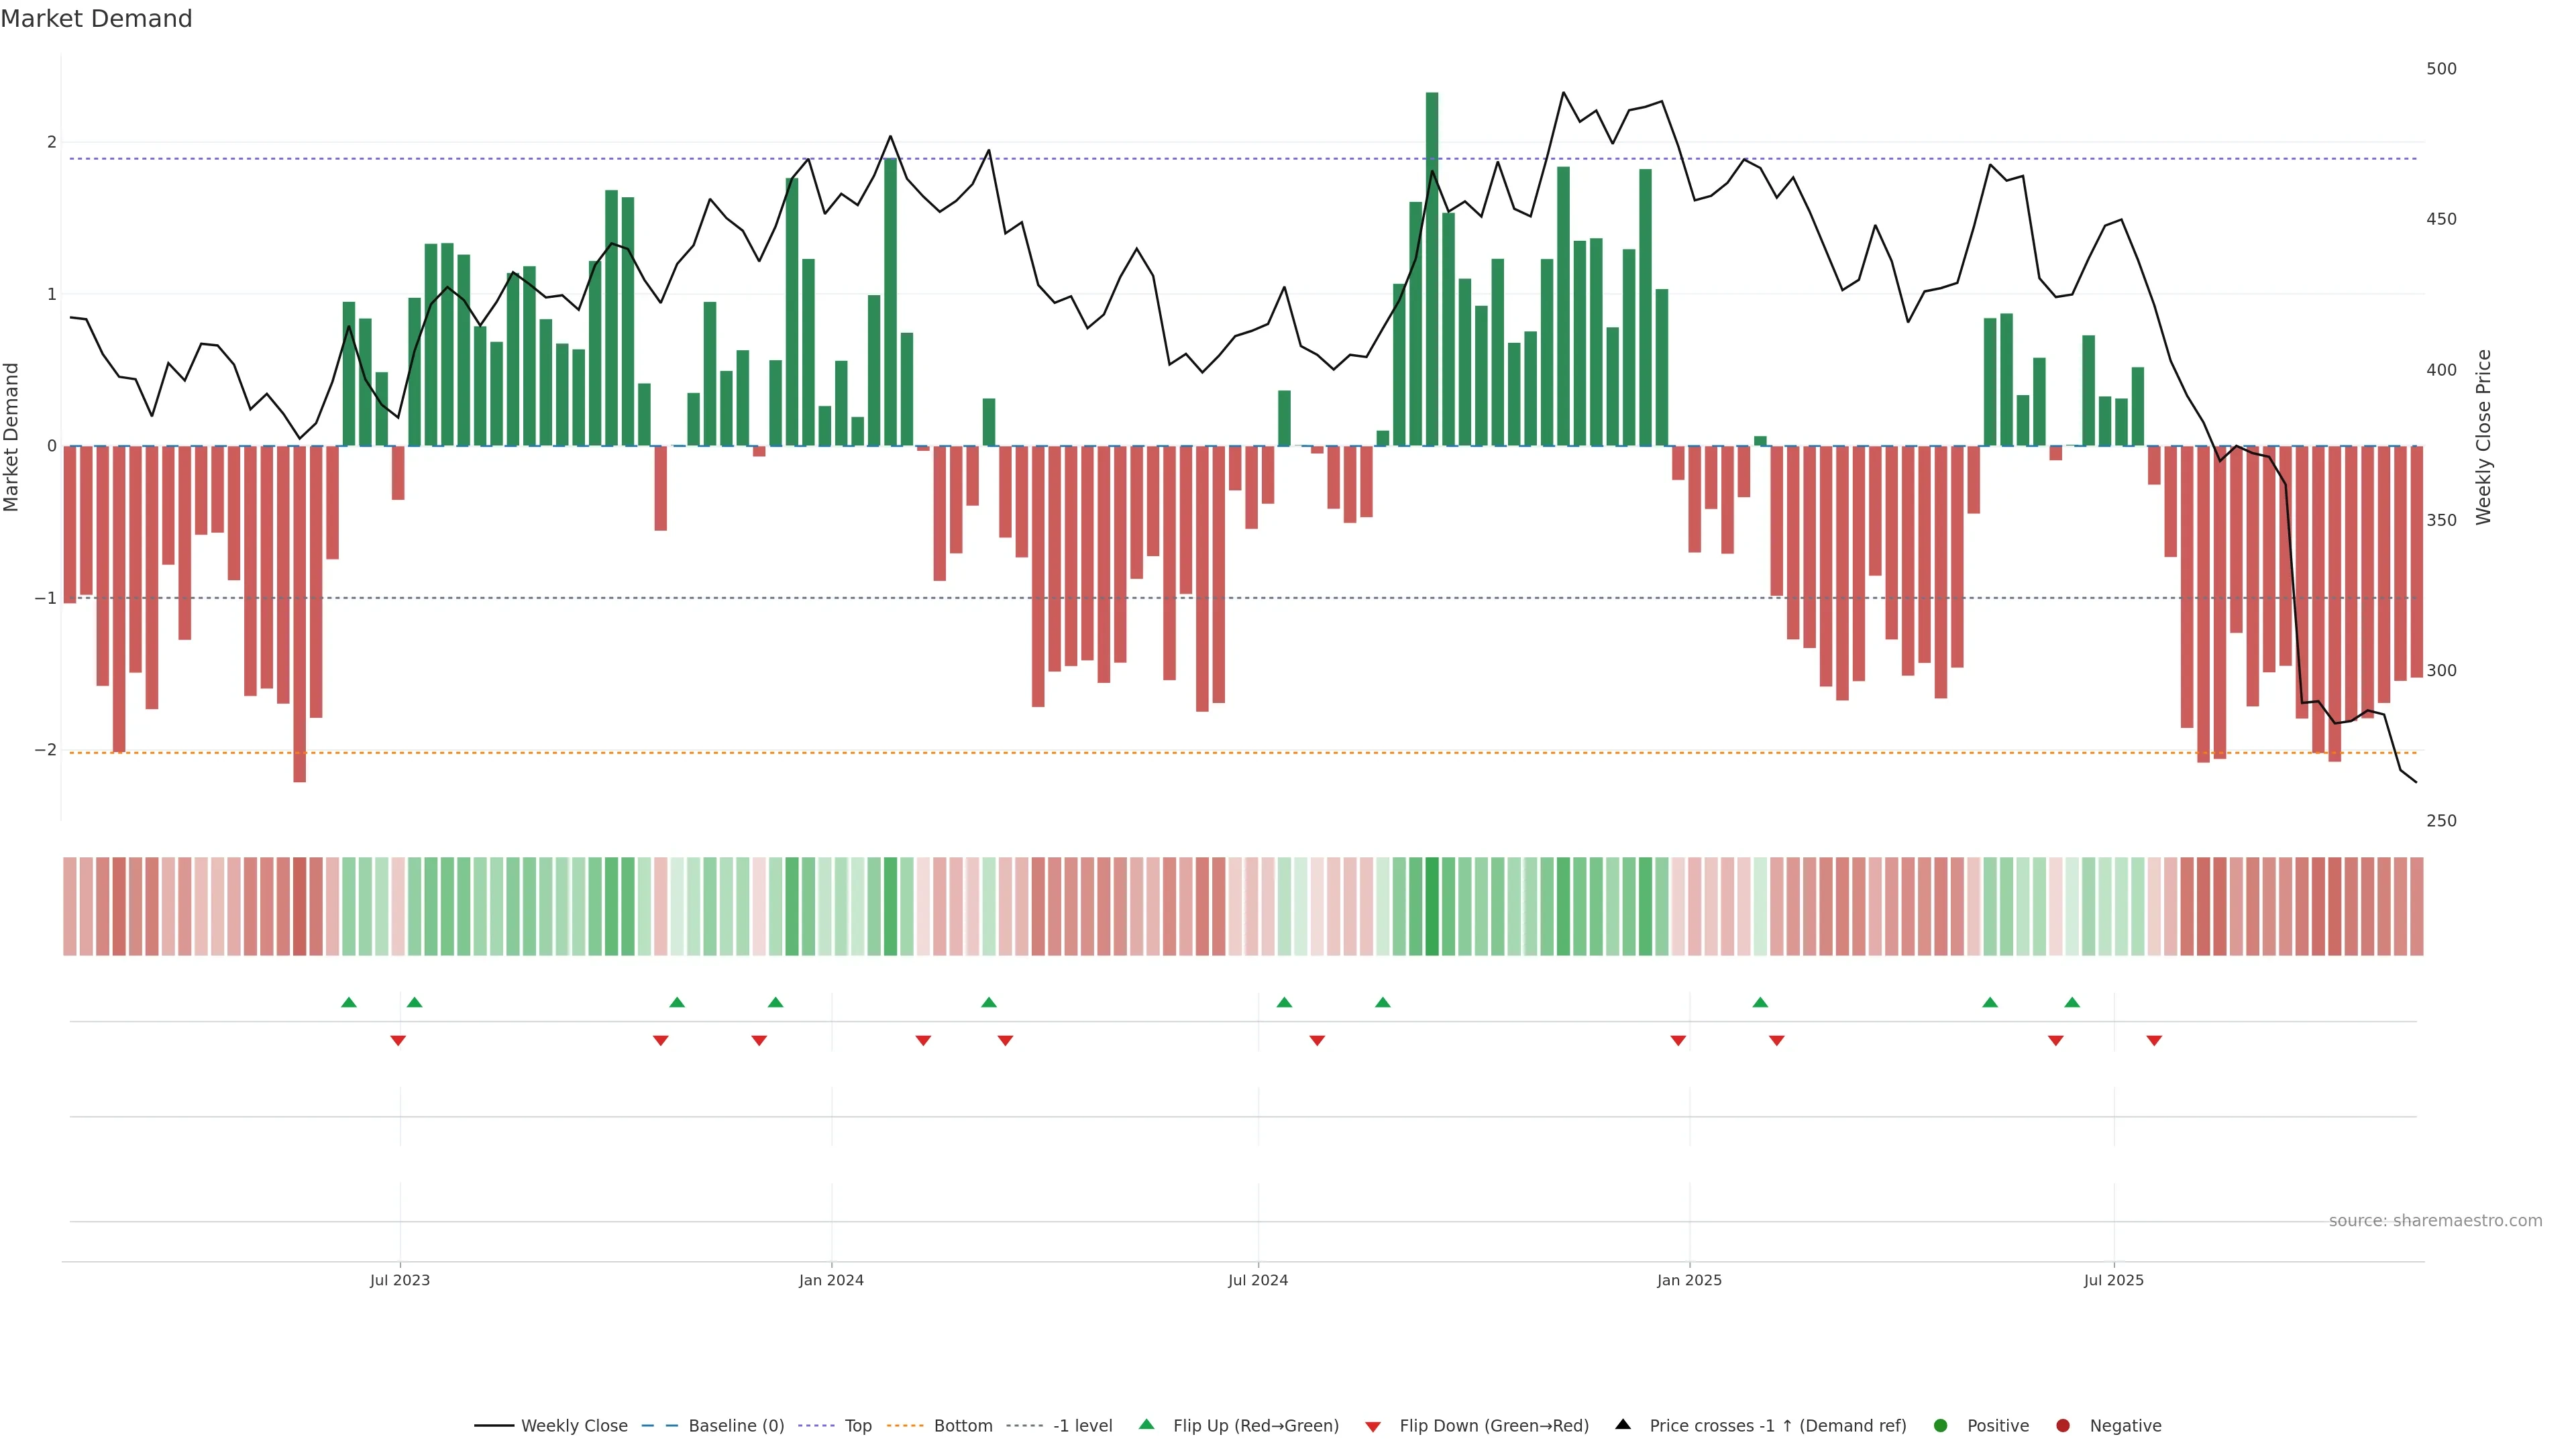Click the green Flip Up triangle in legend
This screenshot has height=1449, width=2576.
point(1146,1424)
